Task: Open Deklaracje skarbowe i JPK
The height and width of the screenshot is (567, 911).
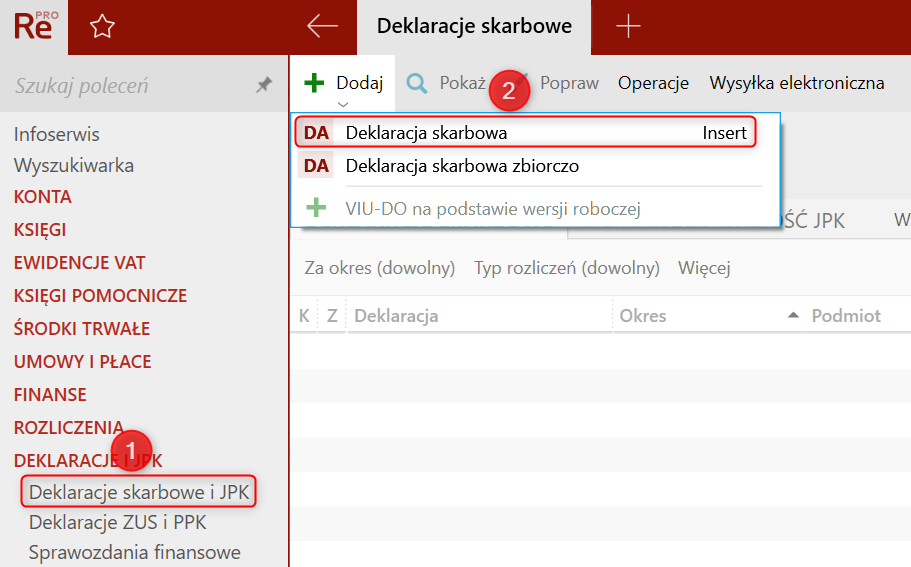Action: click(x=139, y=492)
